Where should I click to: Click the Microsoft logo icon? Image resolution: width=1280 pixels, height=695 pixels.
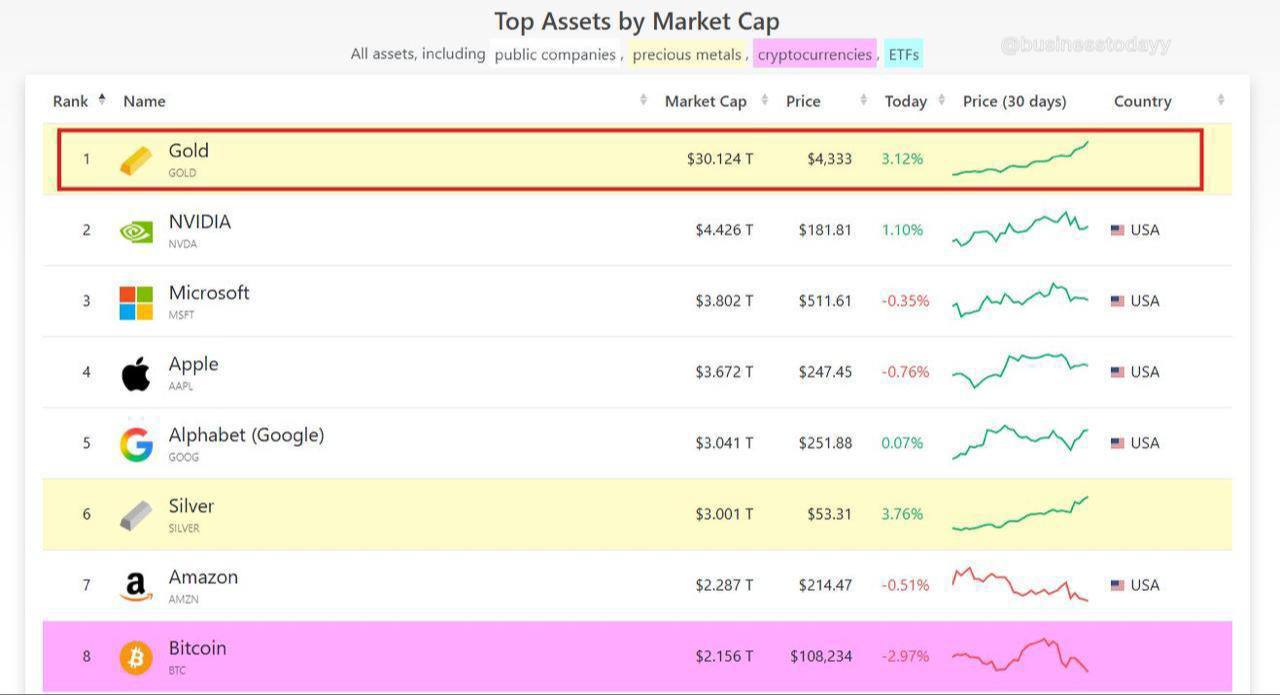tap(136, 302)
